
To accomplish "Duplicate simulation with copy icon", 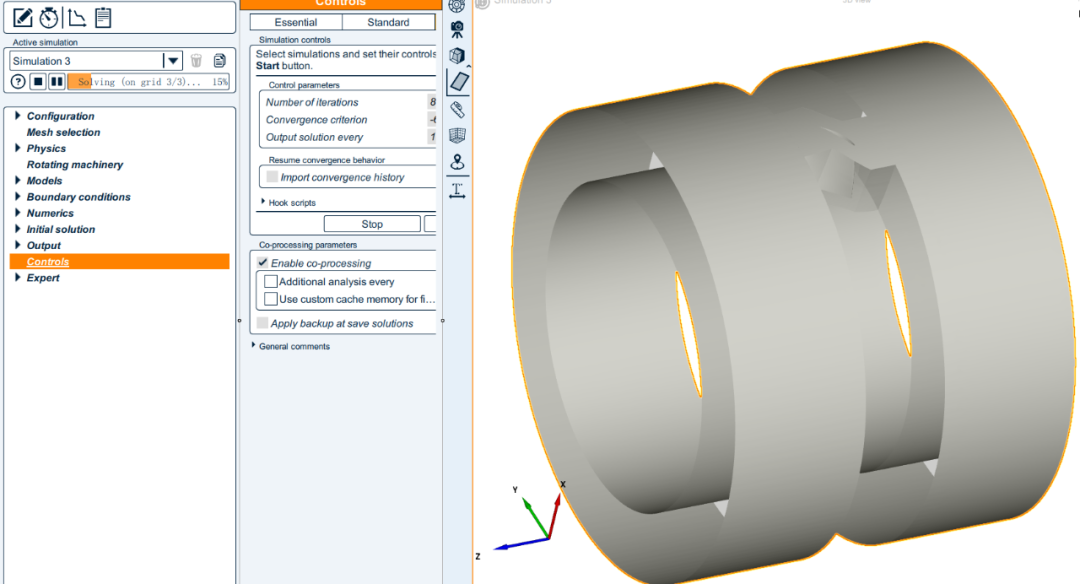I will point(220,61).
